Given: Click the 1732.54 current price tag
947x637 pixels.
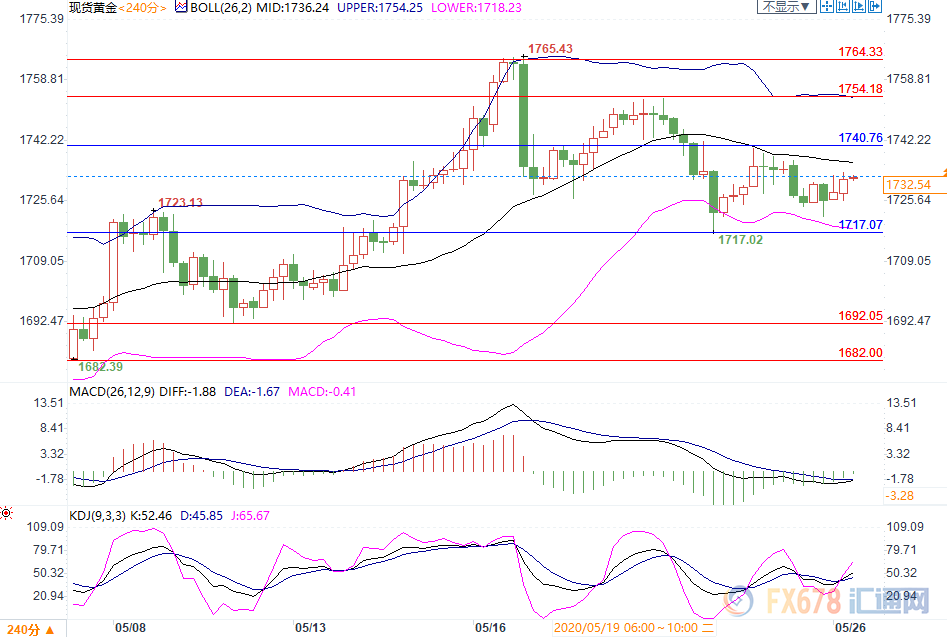Looking at the screenshot, I should [x=907, y=185].
